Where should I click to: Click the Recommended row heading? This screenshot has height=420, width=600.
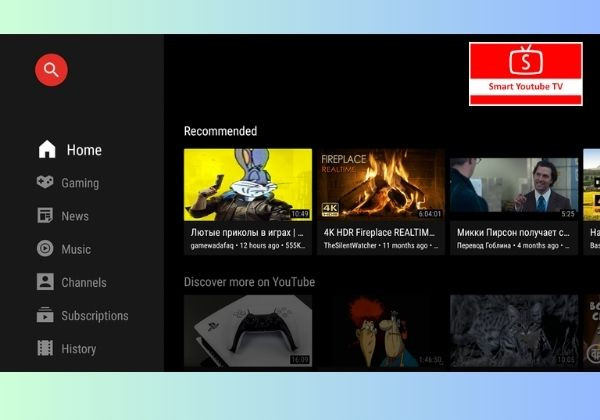pos(220,131)
